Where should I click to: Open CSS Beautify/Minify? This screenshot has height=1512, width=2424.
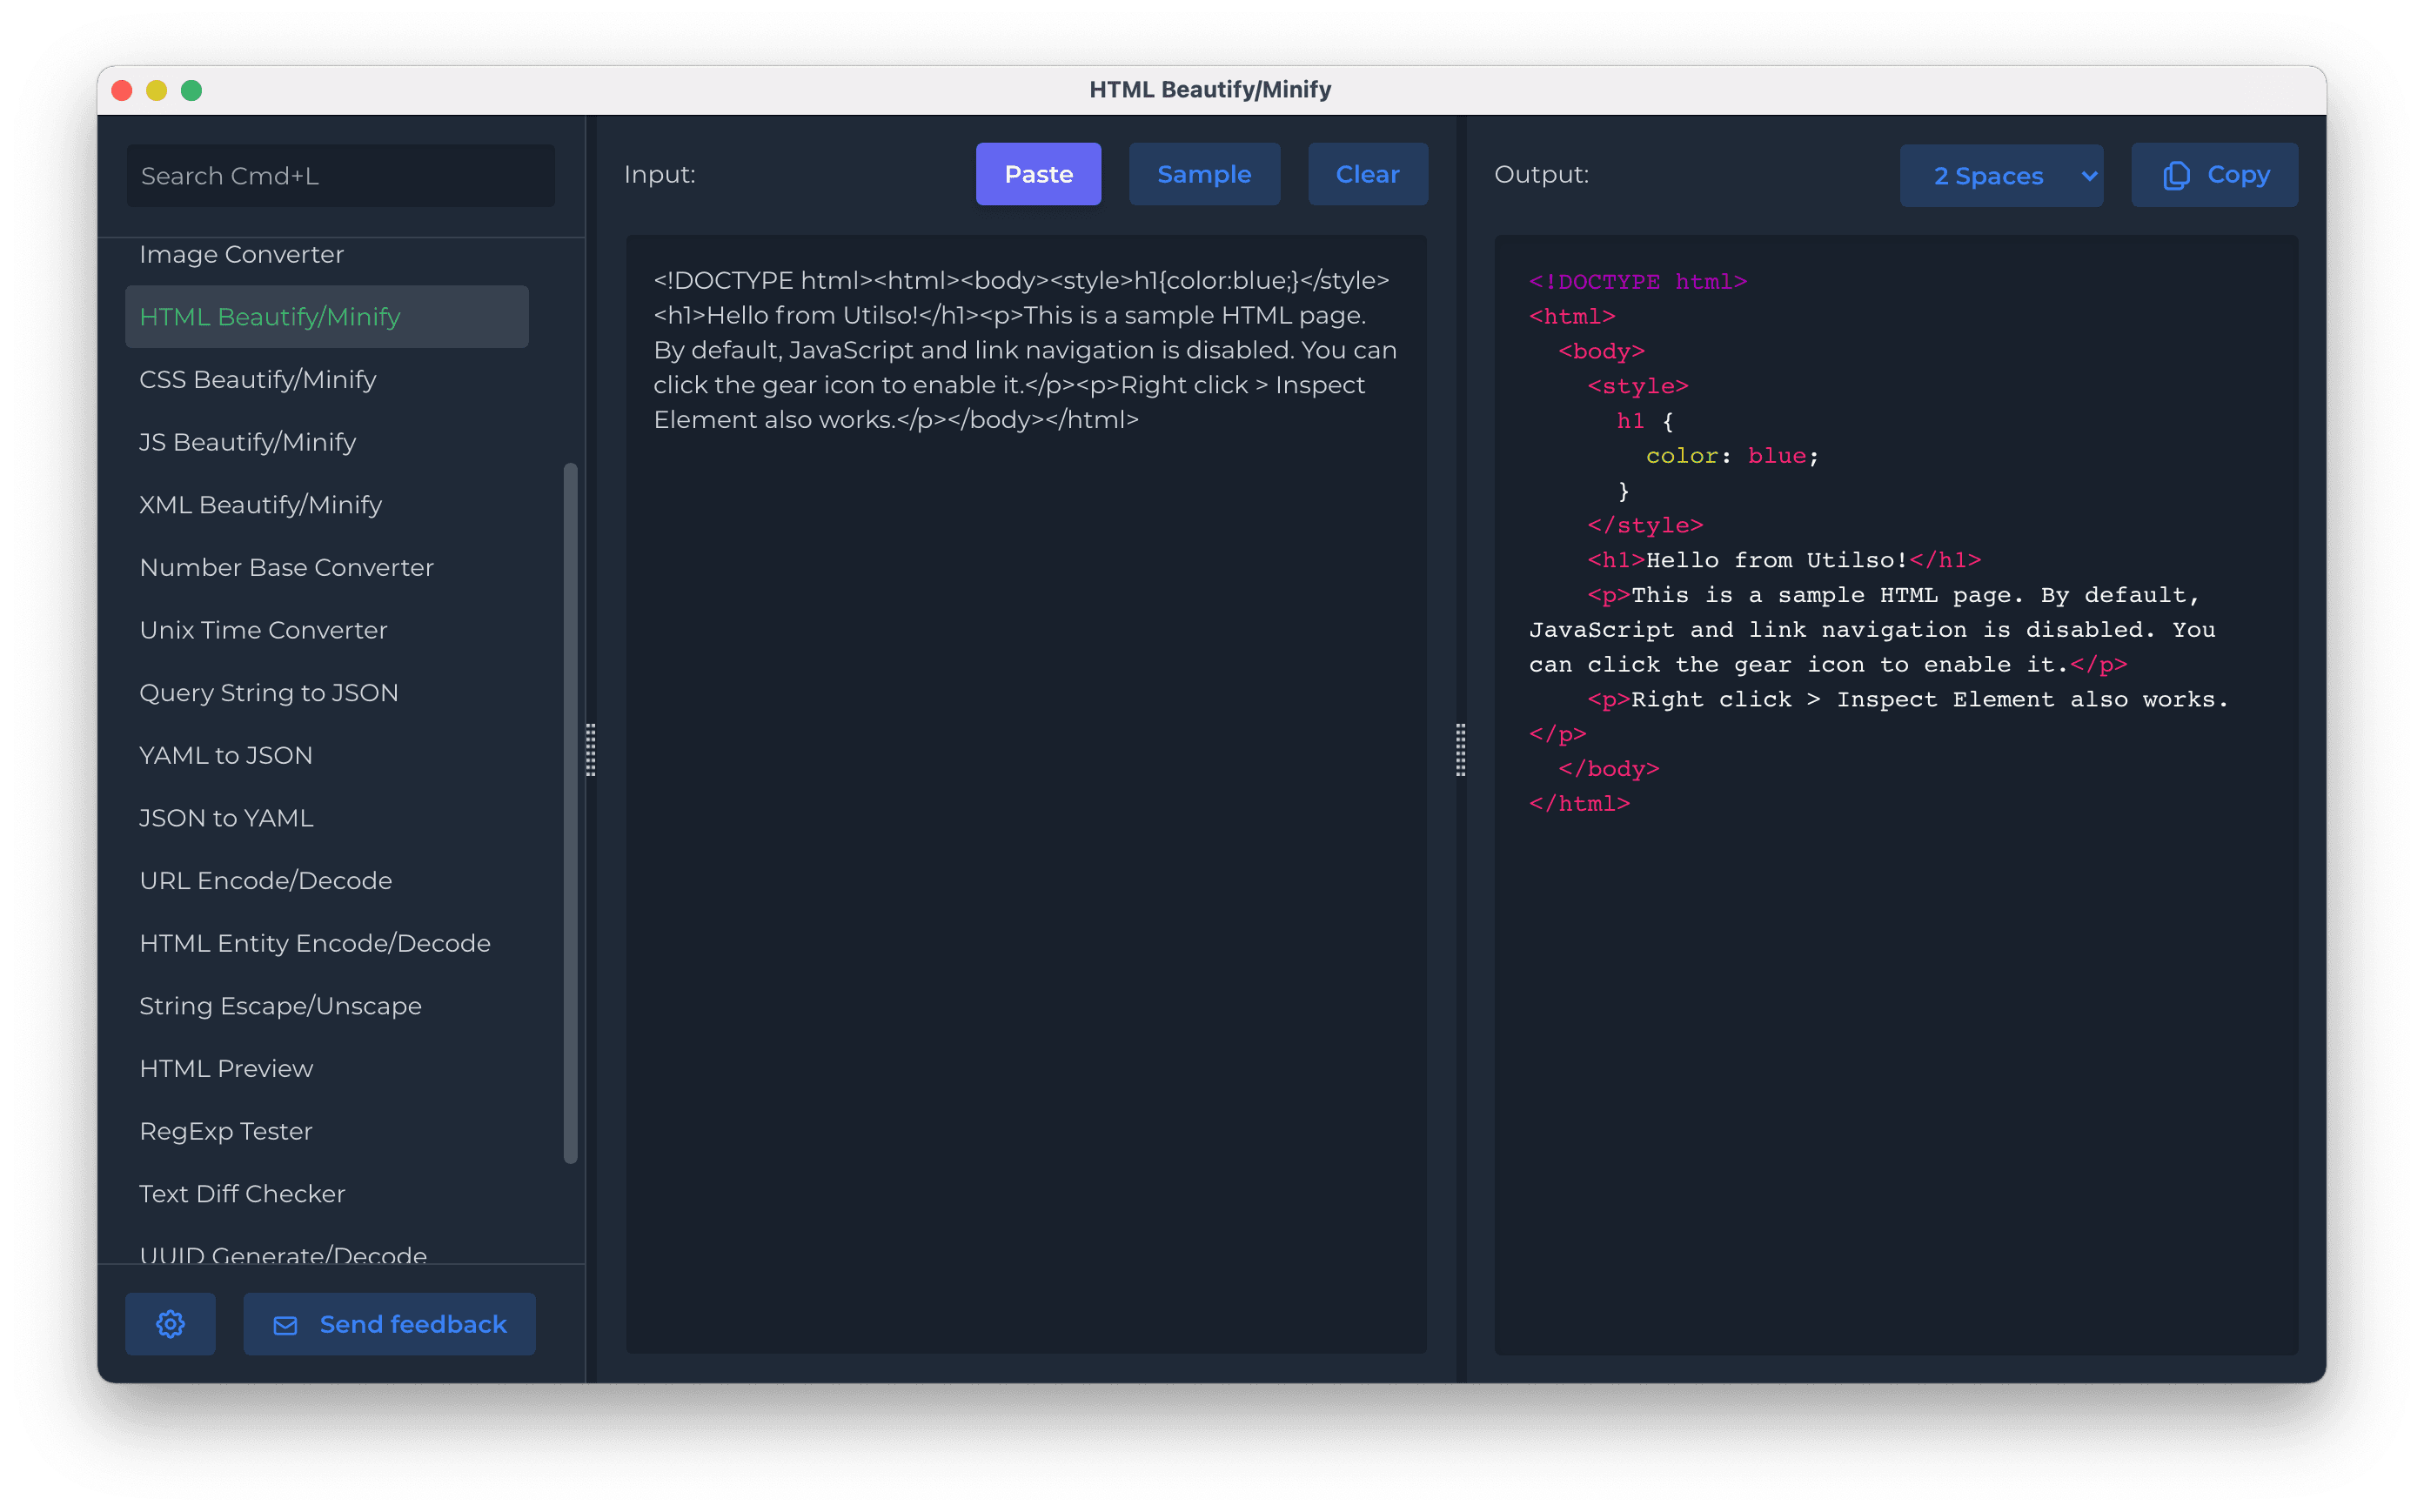click(257, 379)
